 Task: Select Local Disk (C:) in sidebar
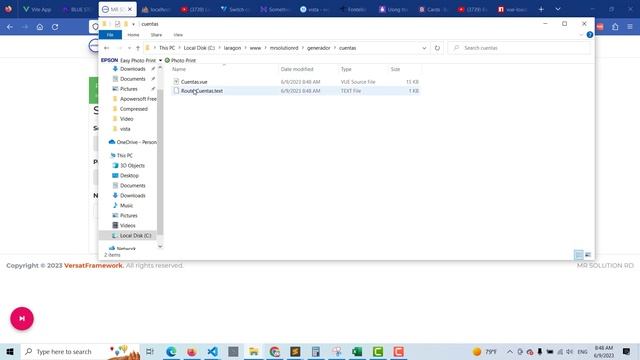pyautogui.click(x=135, y=236)
